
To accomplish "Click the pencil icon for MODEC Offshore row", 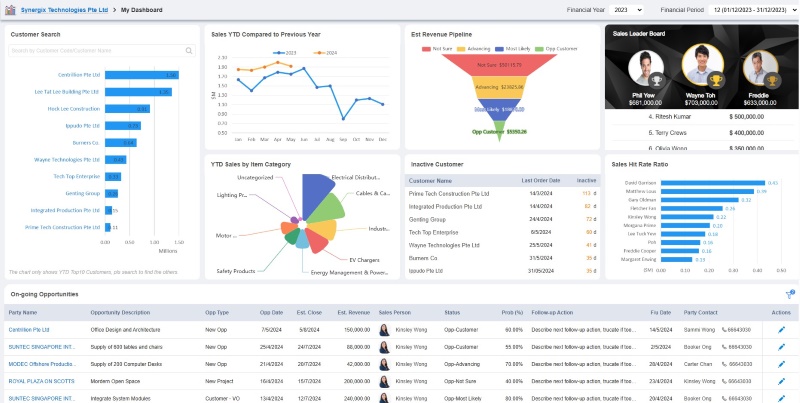I will point(782,364).
